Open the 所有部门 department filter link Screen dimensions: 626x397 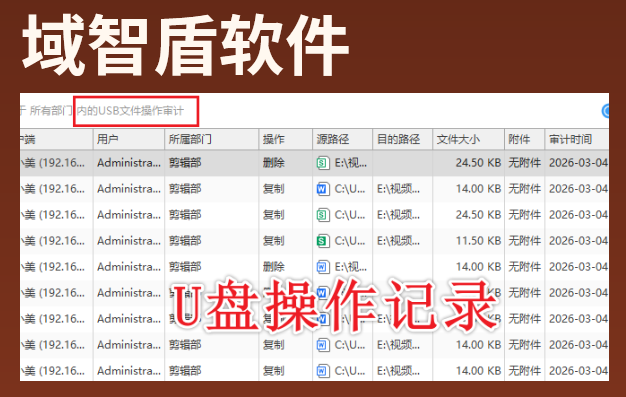click(51, 111)
